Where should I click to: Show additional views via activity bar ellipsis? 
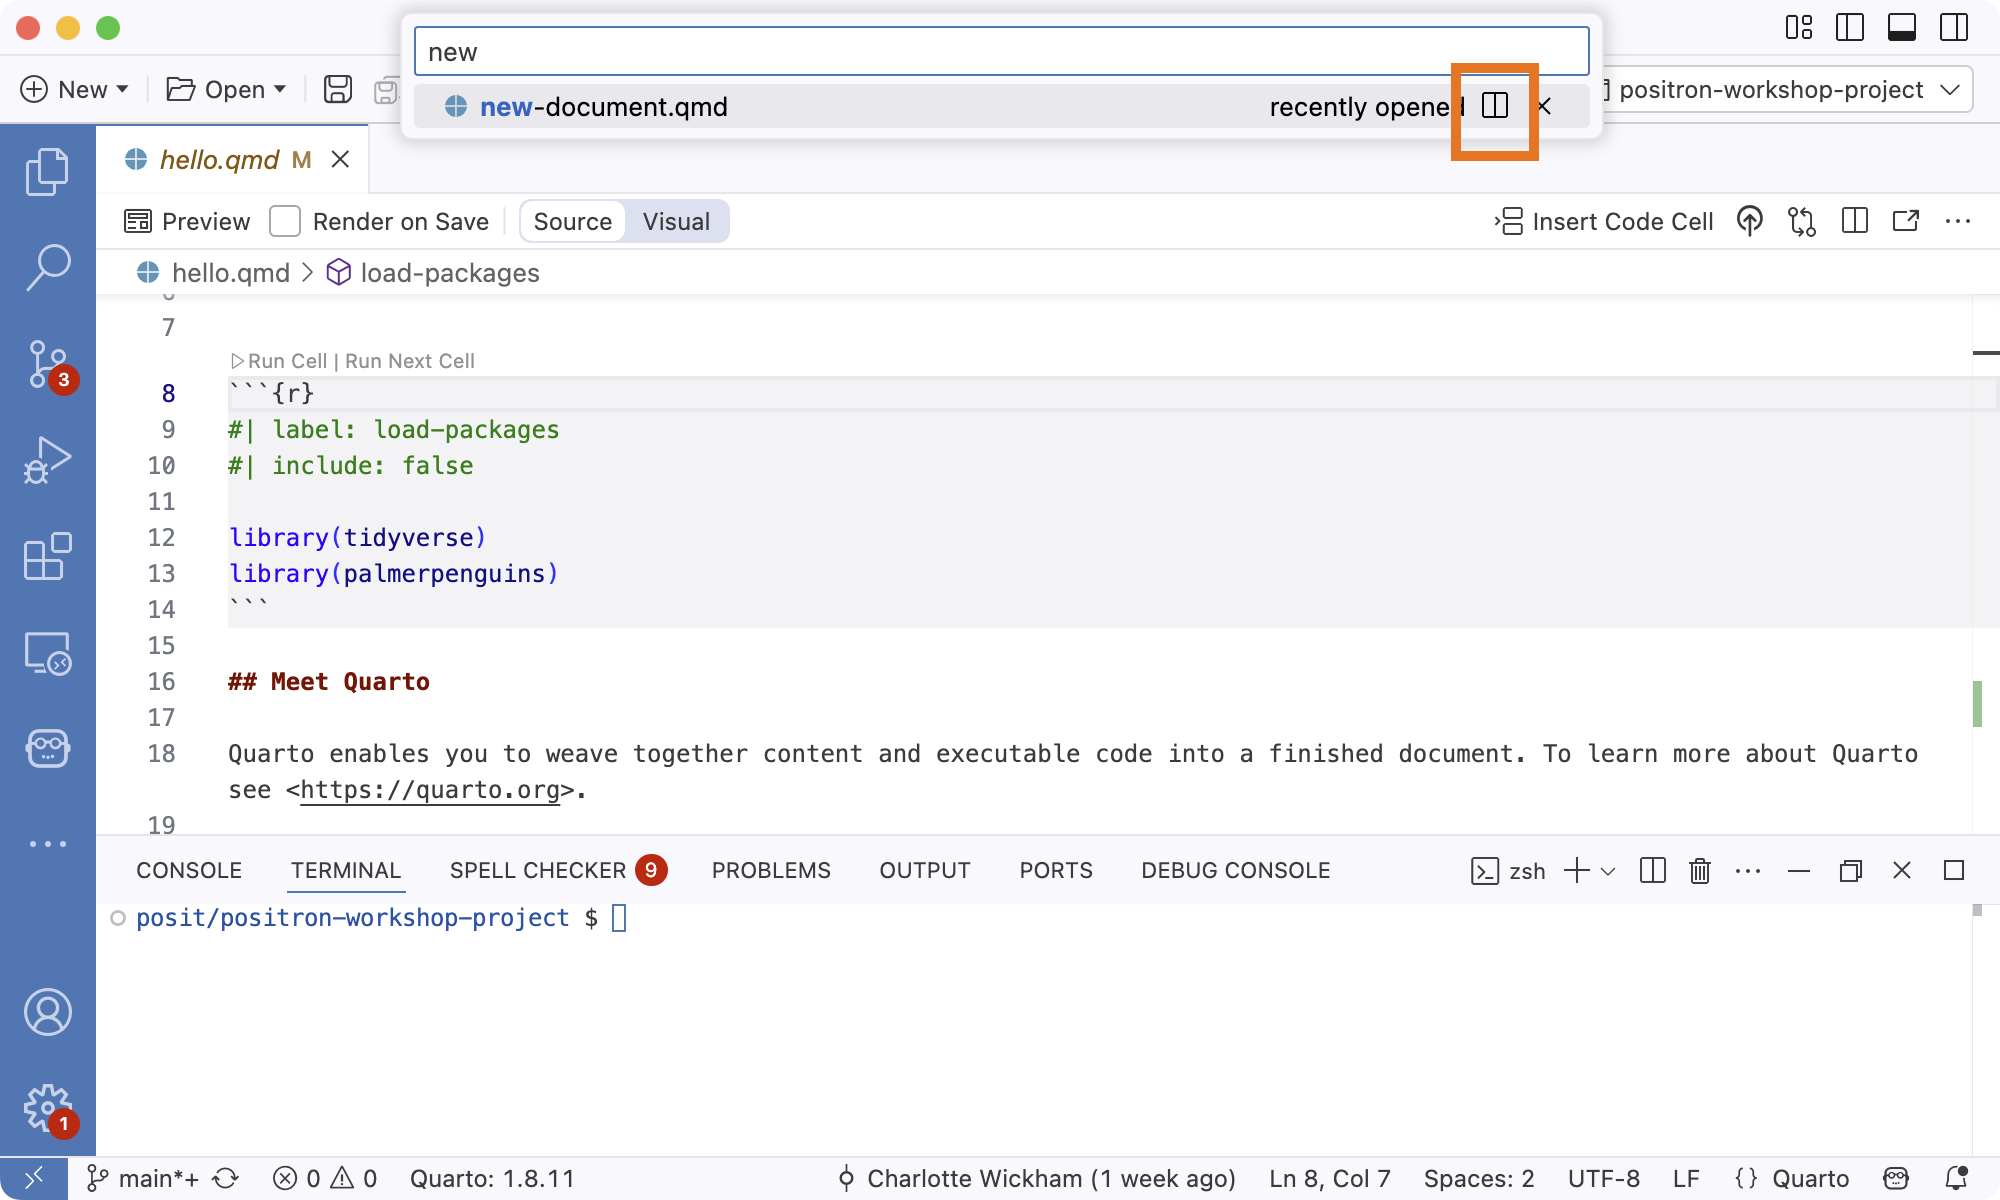click(47, 844)
